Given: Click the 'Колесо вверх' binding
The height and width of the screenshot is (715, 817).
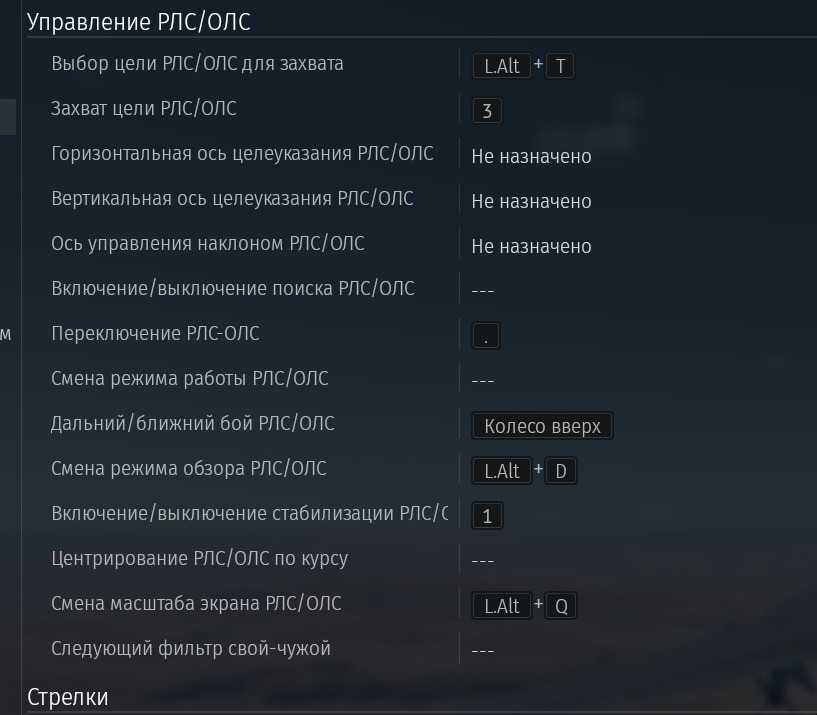Looking at the screenshot, I should [x=542, y=426].
